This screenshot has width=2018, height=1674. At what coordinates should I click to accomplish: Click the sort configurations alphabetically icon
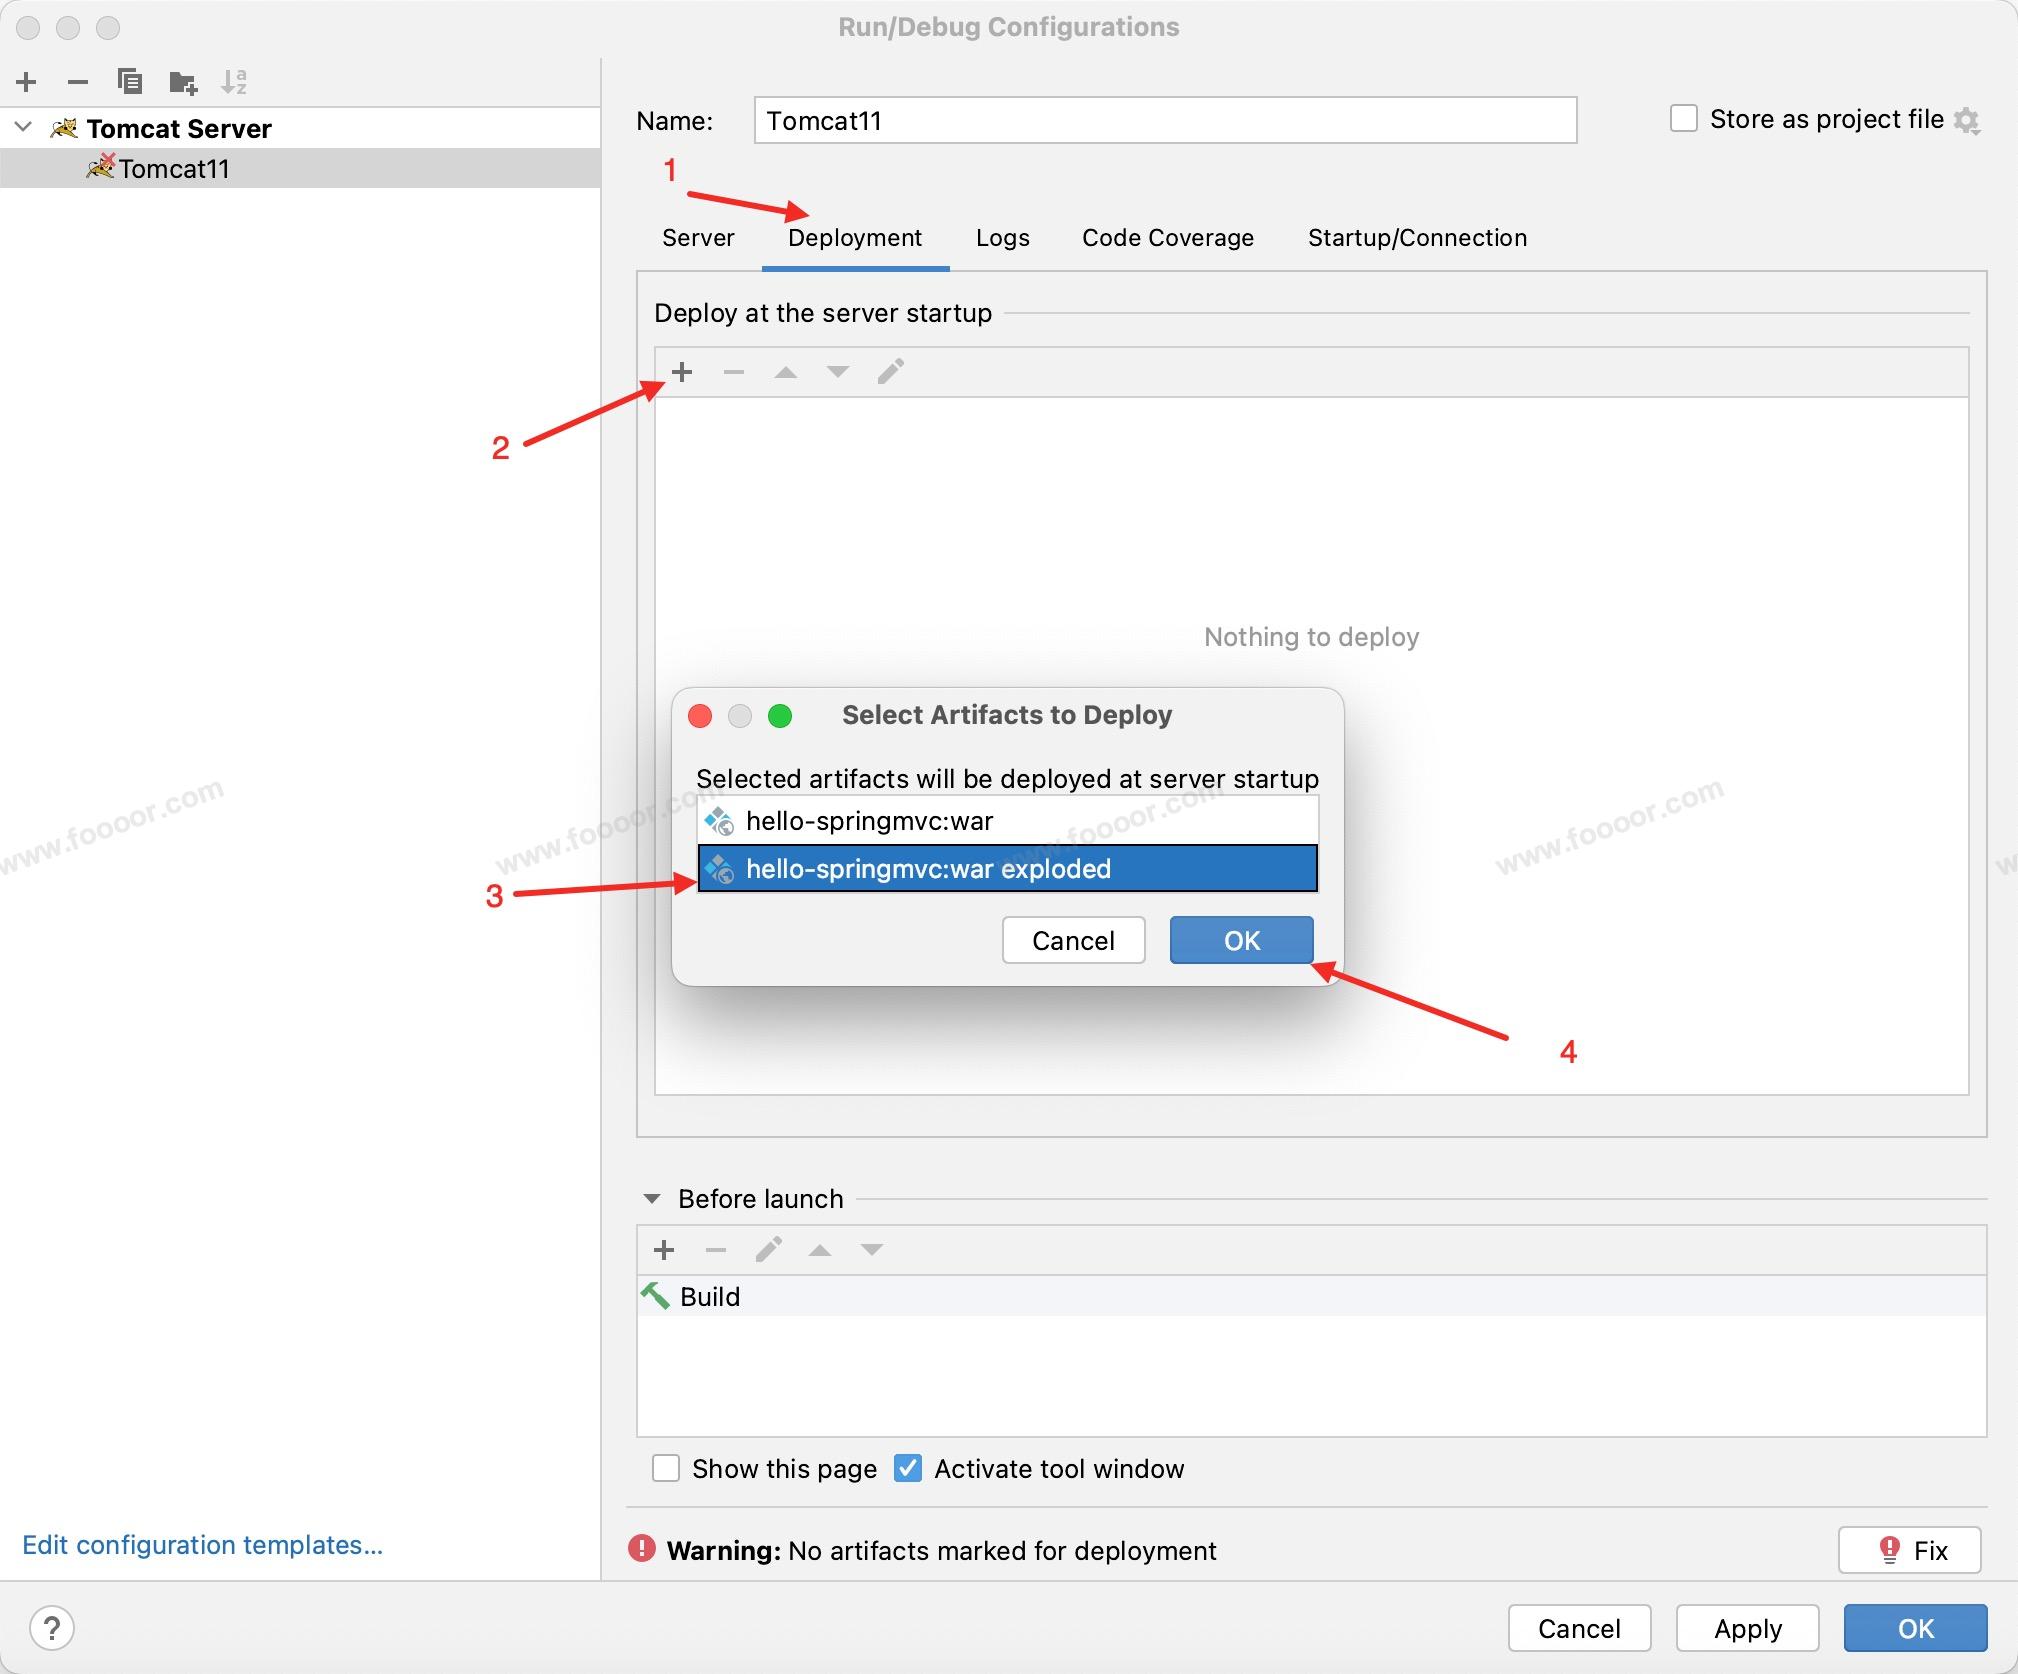(x=234, y=82)
